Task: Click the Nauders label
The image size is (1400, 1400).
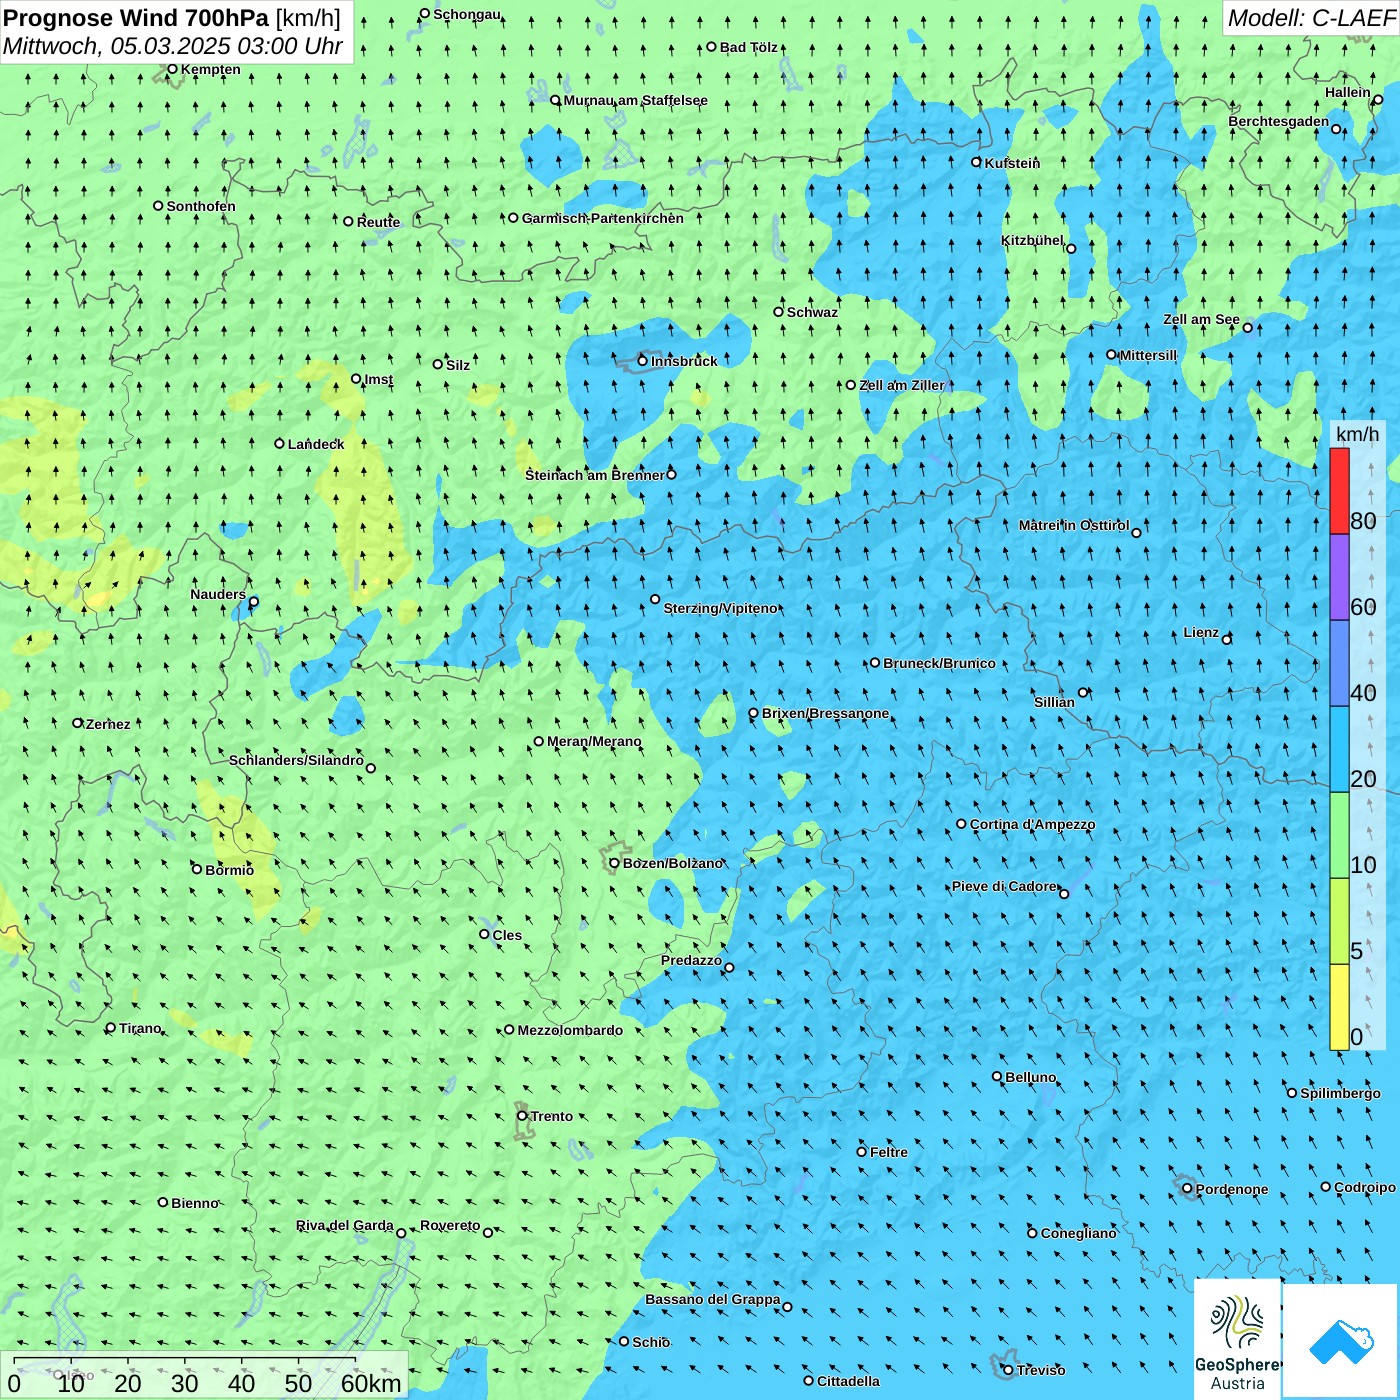Action: 218,594
